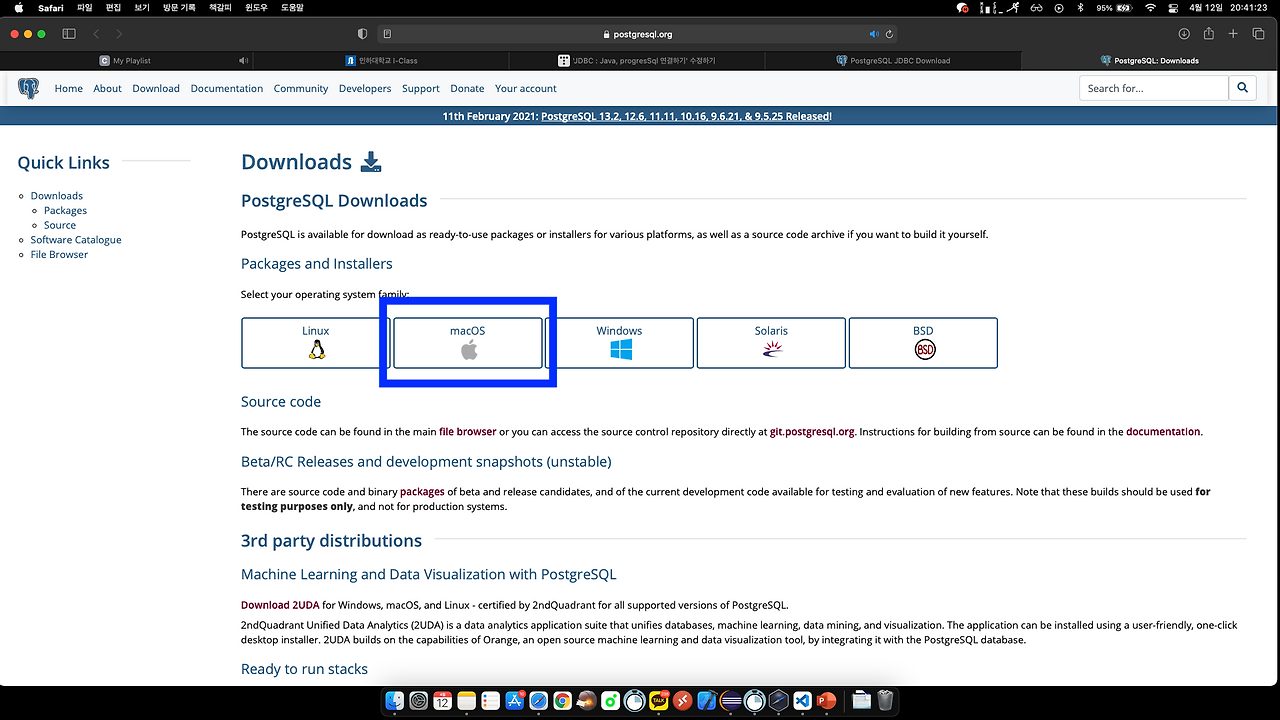Launch PowerPoint from the dock
This screenshot has width=1280, height=720.
826,701
